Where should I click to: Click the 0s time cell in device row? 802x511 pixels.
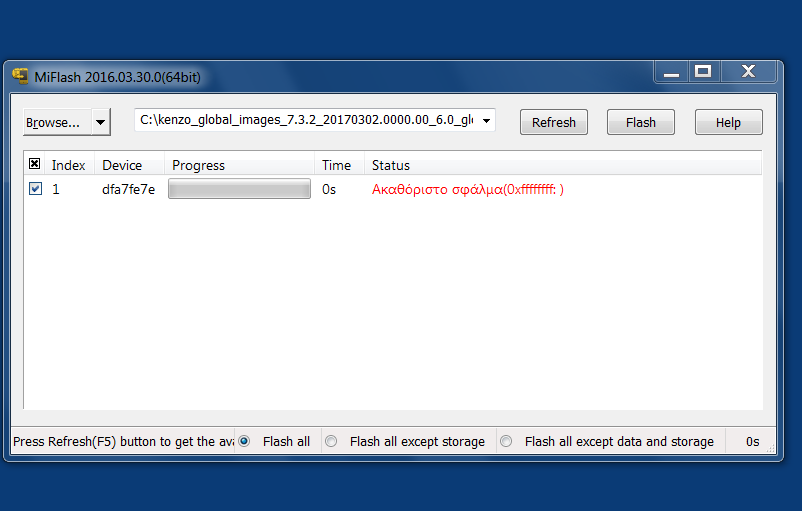click(x=329, y=189)
